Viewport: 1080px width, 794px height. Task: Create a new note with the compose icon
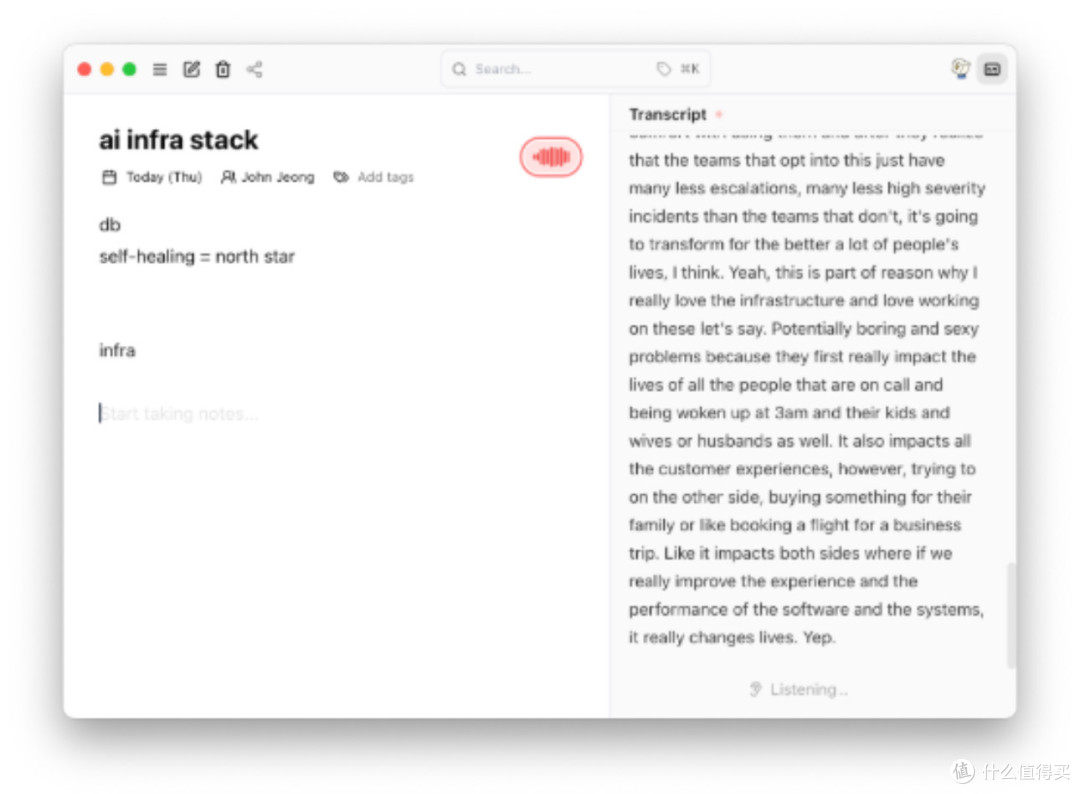coord(191,69)
